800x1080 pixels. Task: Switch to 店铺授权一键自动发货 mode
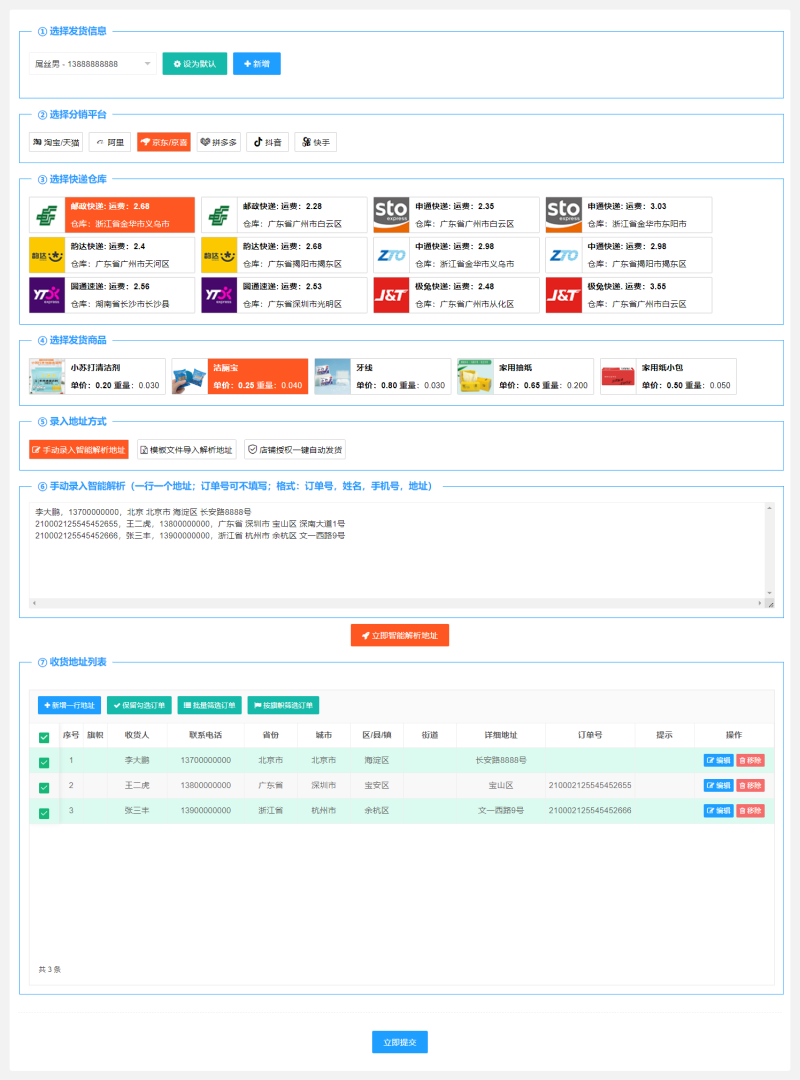[x=295, y=450]
